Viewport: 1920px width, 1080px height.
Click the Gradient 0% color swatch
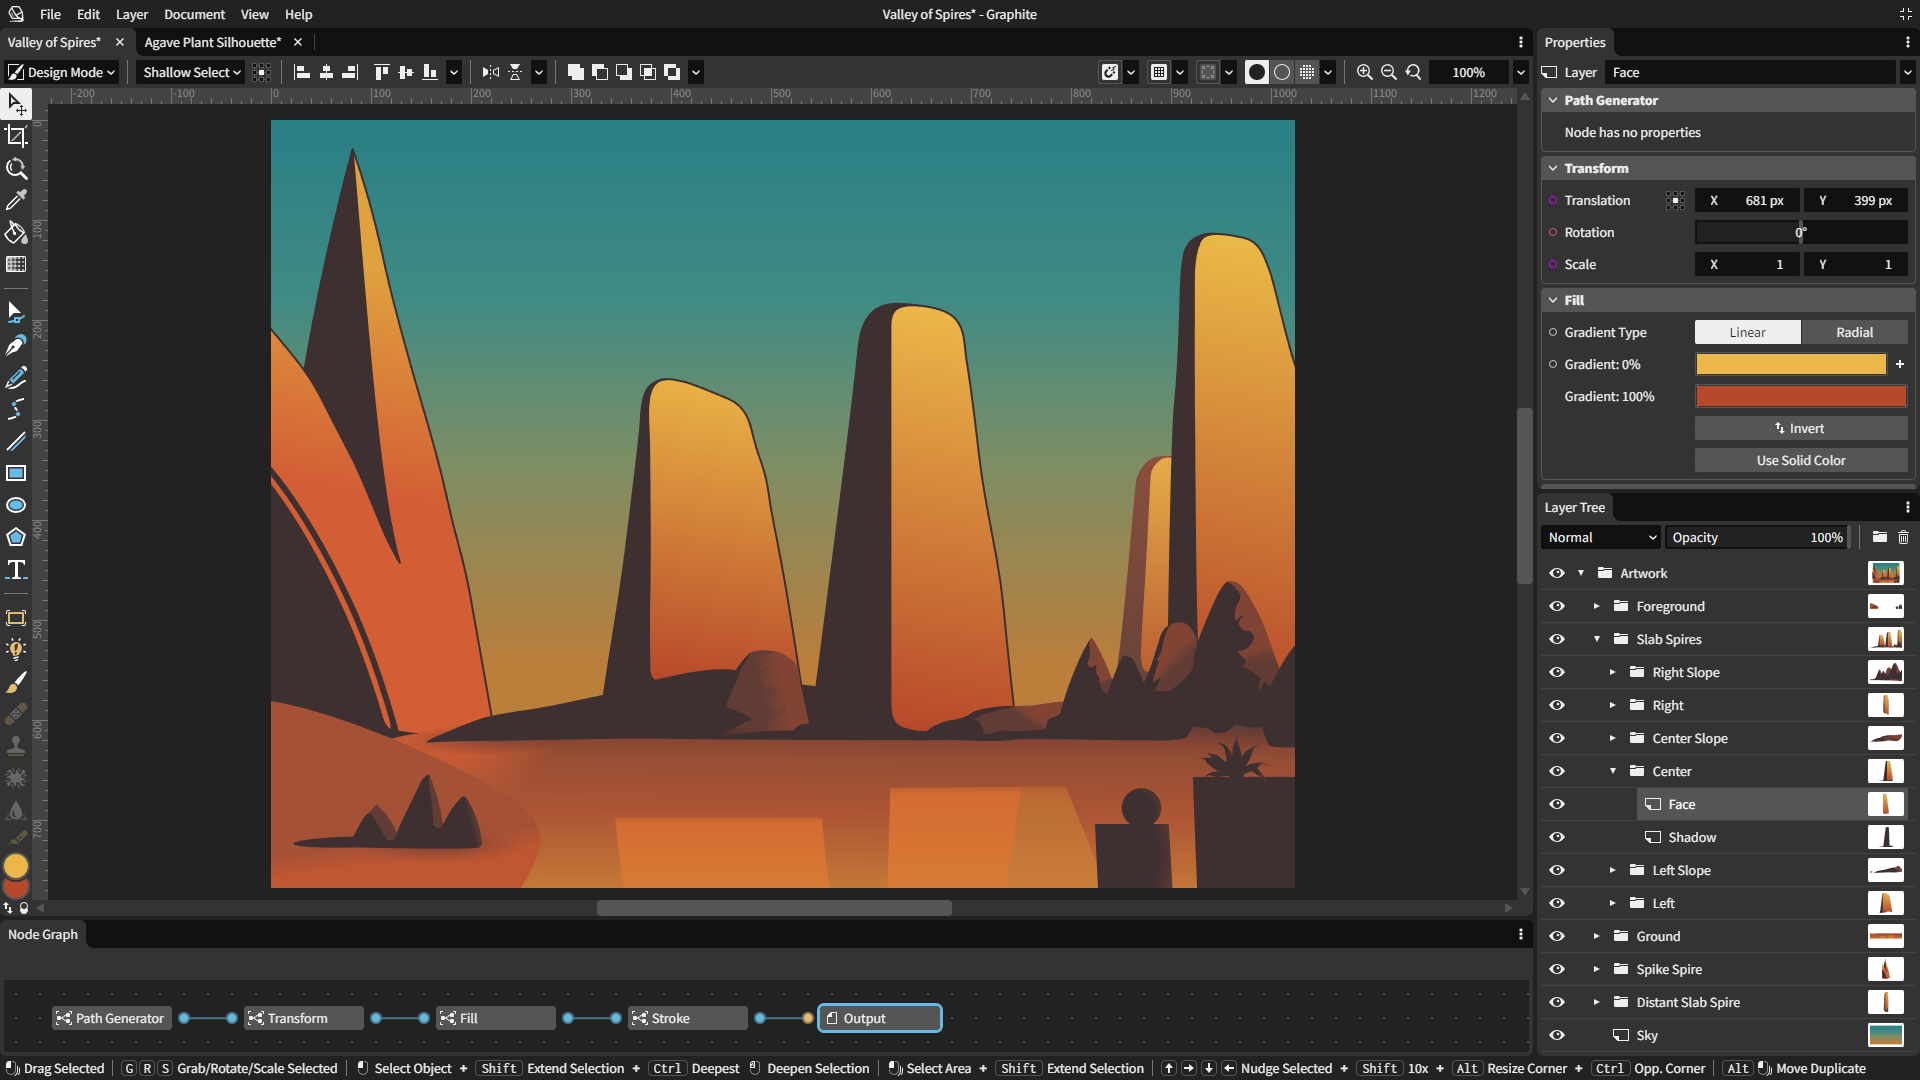(1791, 364)
